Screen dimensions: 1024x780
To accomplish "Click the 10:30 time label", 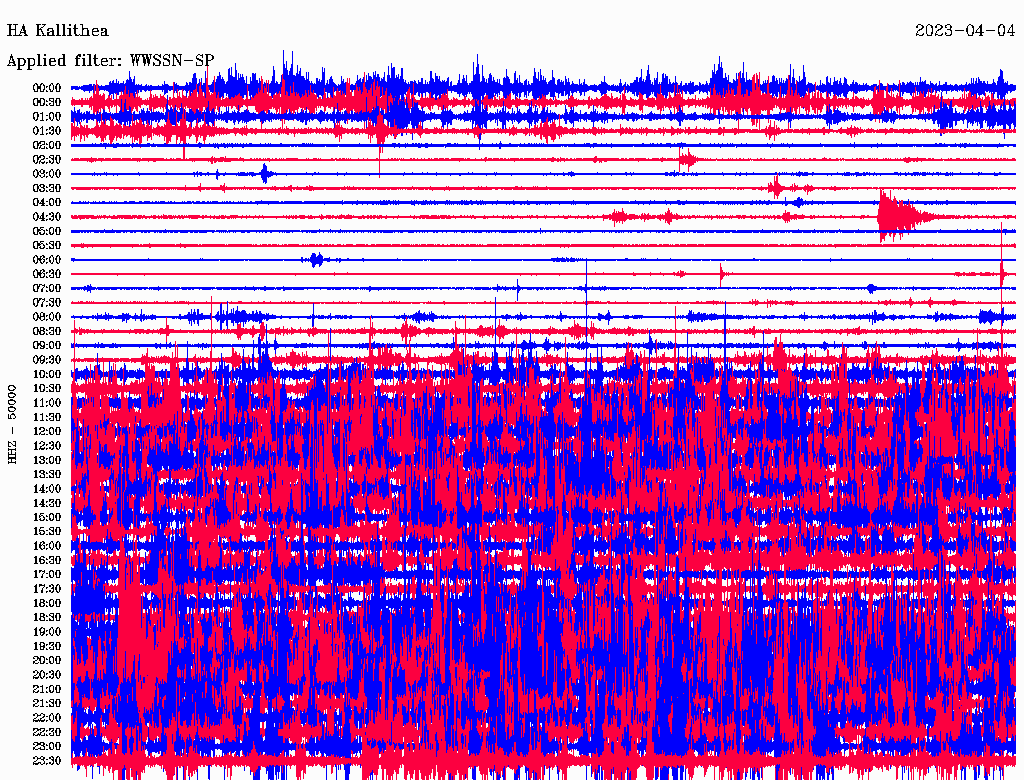I will click(x=47, y=389).
